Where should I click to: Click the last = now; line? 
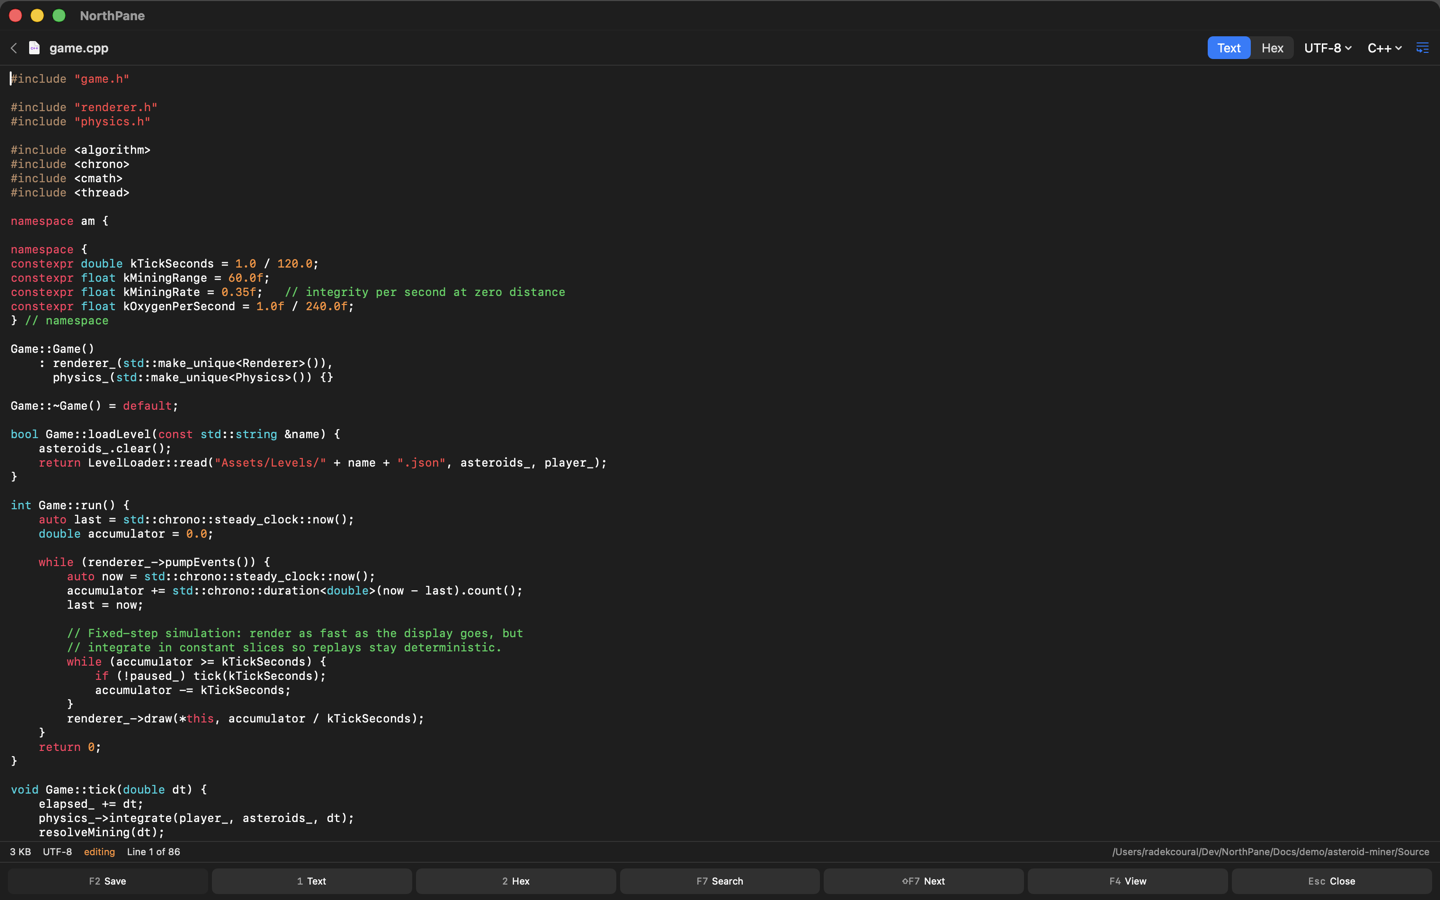[105, 605]
